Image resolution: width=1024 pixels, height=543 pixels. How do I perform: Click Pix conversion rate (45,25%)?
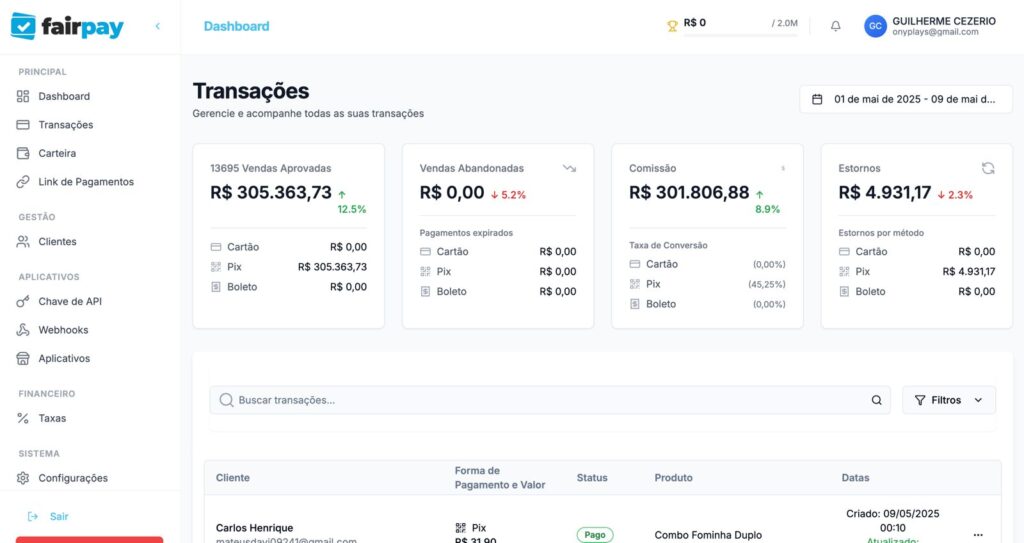(767, 284)
